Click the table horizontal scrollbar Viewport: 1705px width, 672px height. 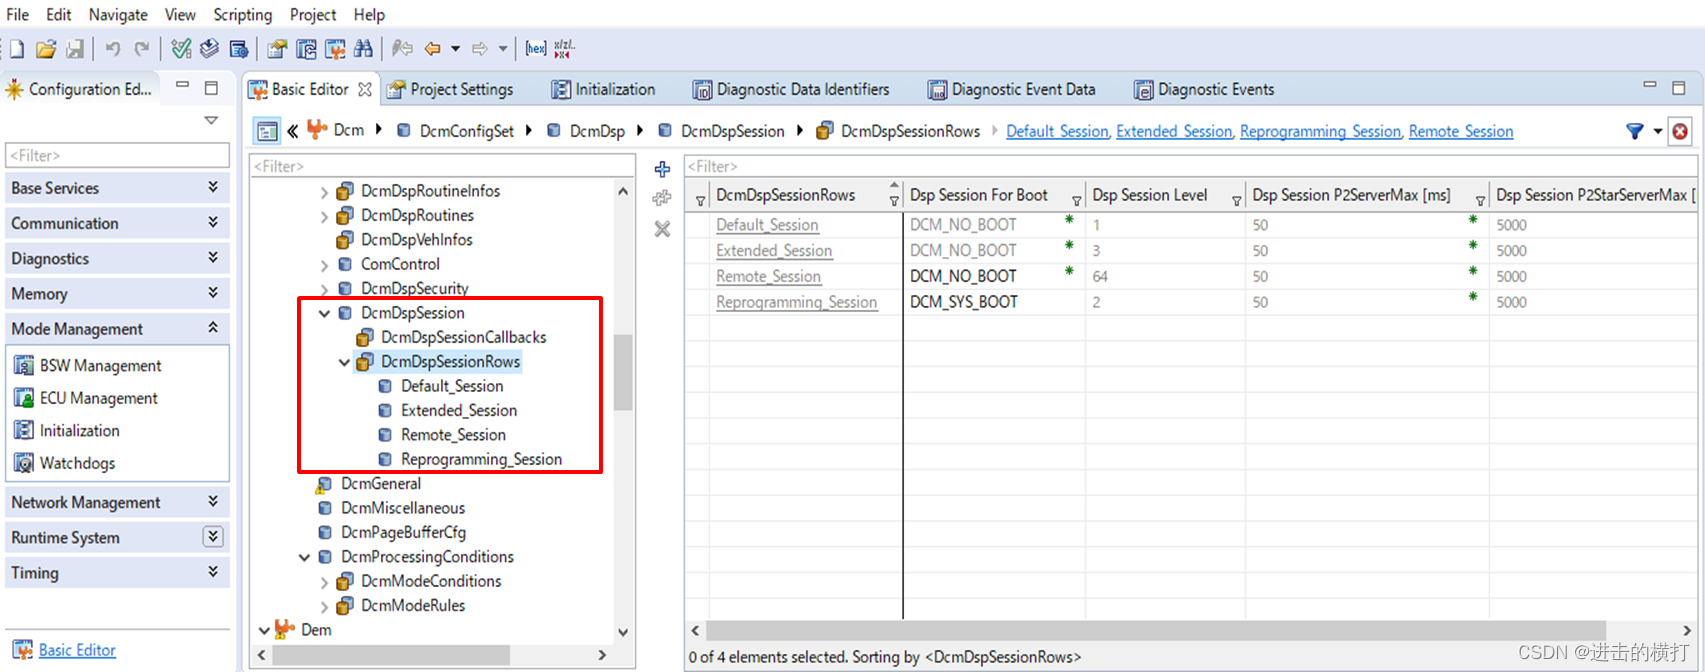point(1156,630)
